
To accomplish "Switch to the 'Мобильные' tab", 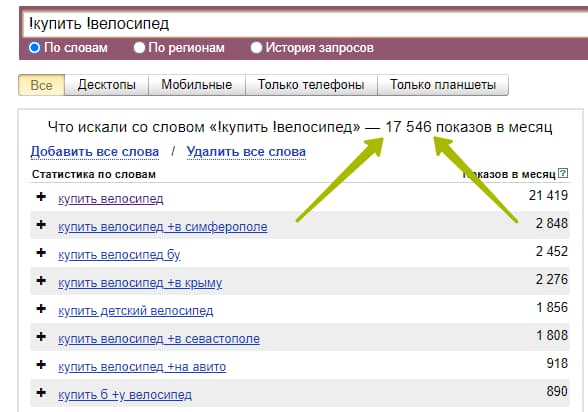I will click(x=197, y=85).
